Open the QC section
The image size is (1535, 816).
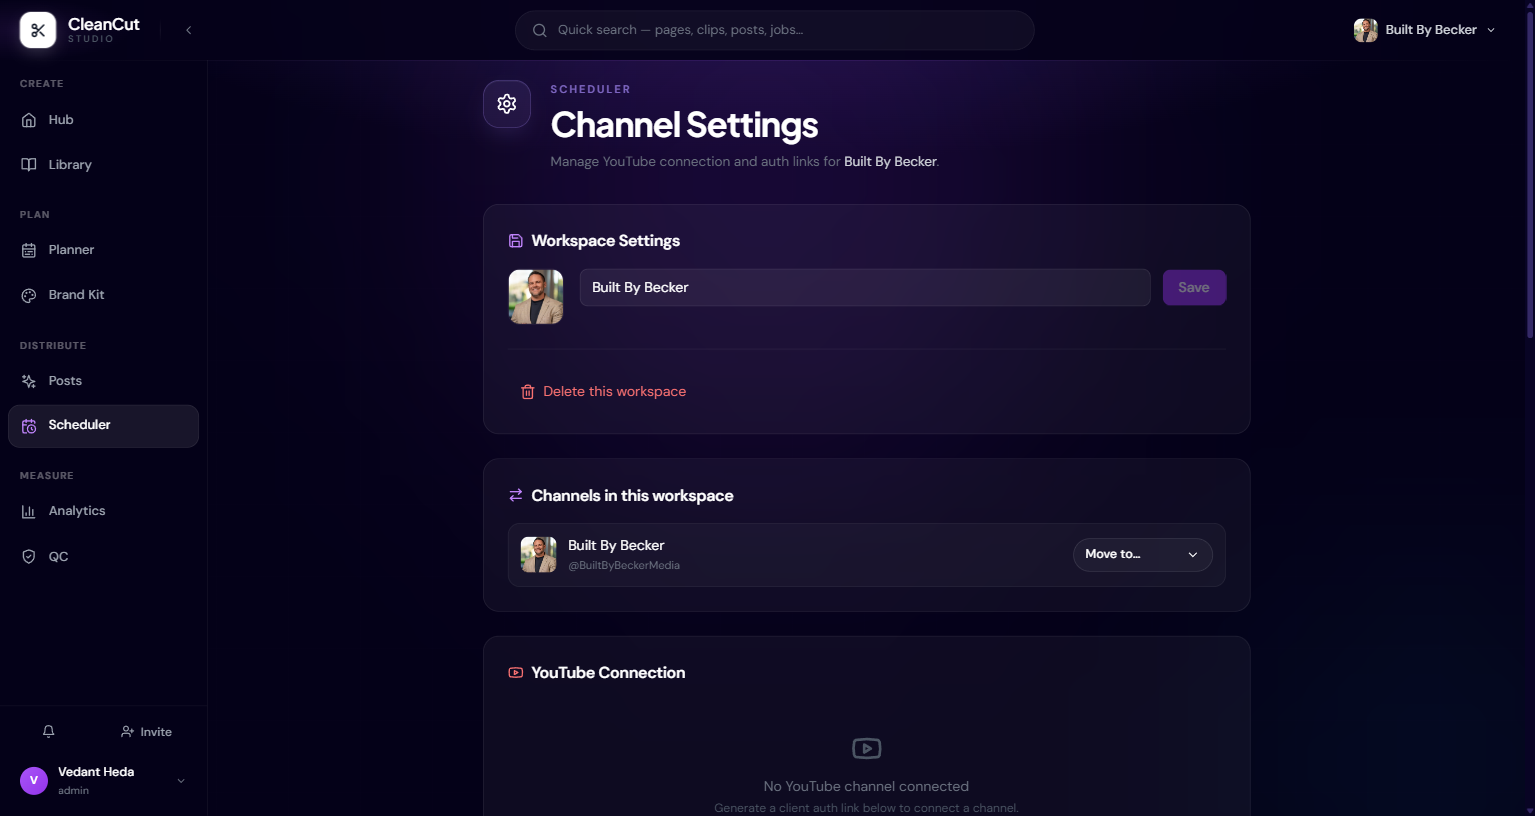click(x=103, y=557)
